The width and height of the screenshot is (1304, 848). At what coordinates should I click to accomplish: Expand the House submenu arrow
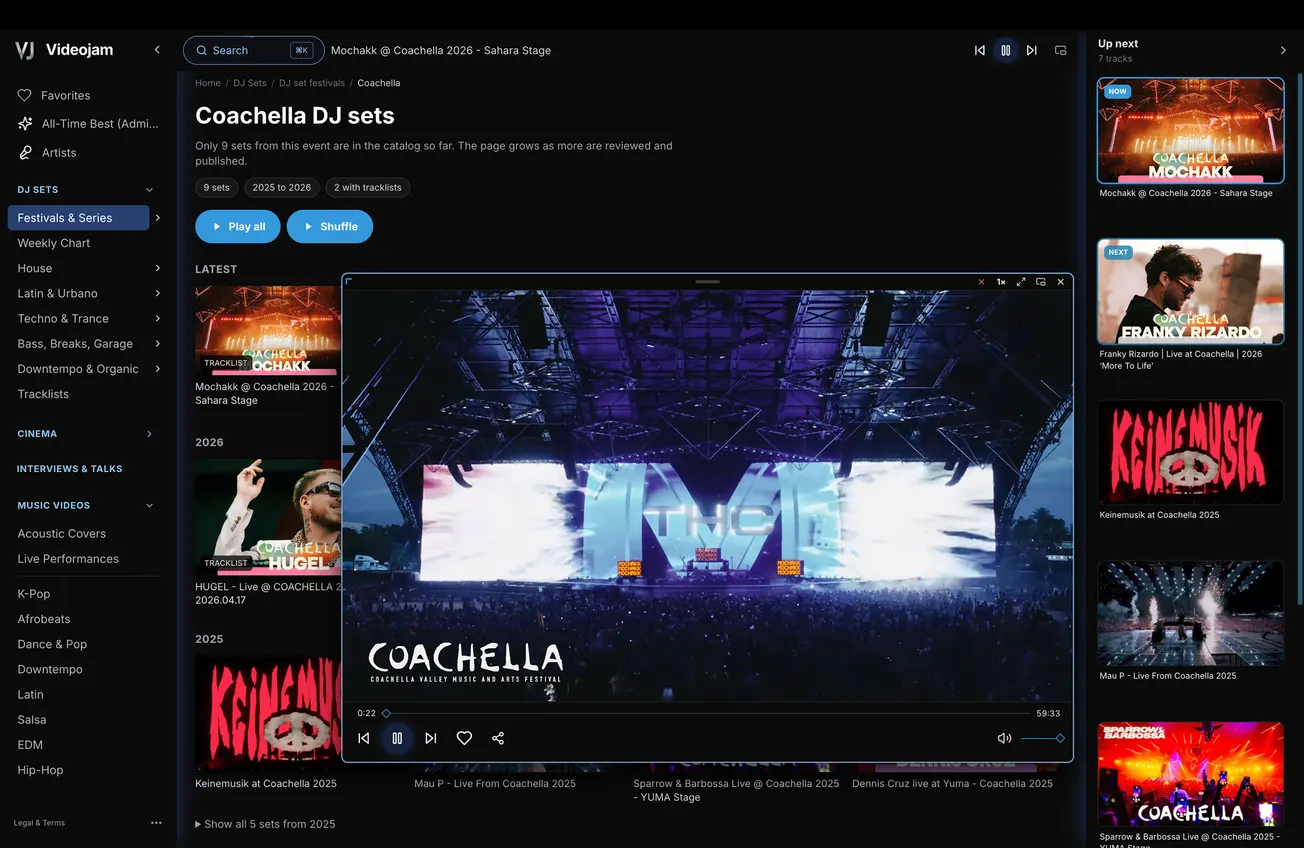tap(158, 268)
